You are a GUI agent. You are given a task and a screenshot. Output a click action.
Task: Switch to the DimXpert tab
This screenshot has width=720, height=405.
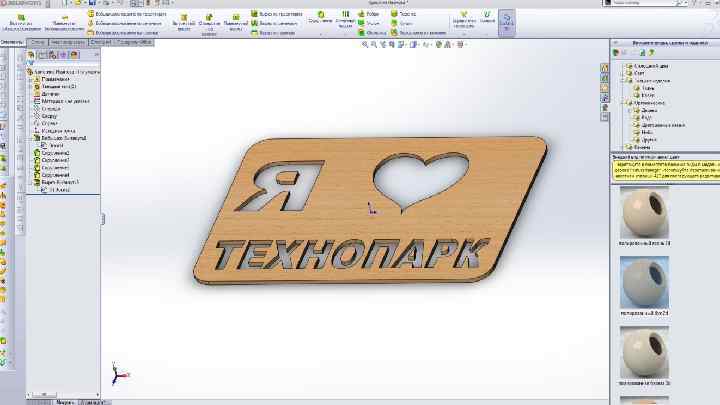(101, 42)
